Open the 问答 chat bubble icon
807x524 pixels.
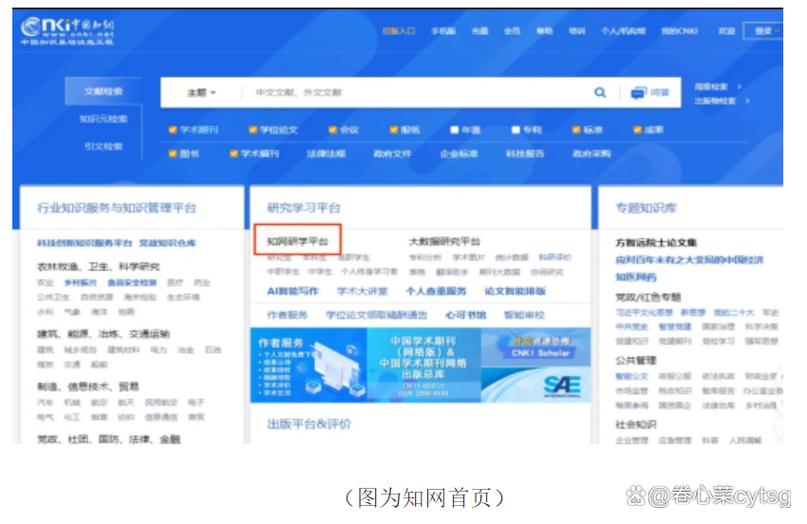(638, 93)
